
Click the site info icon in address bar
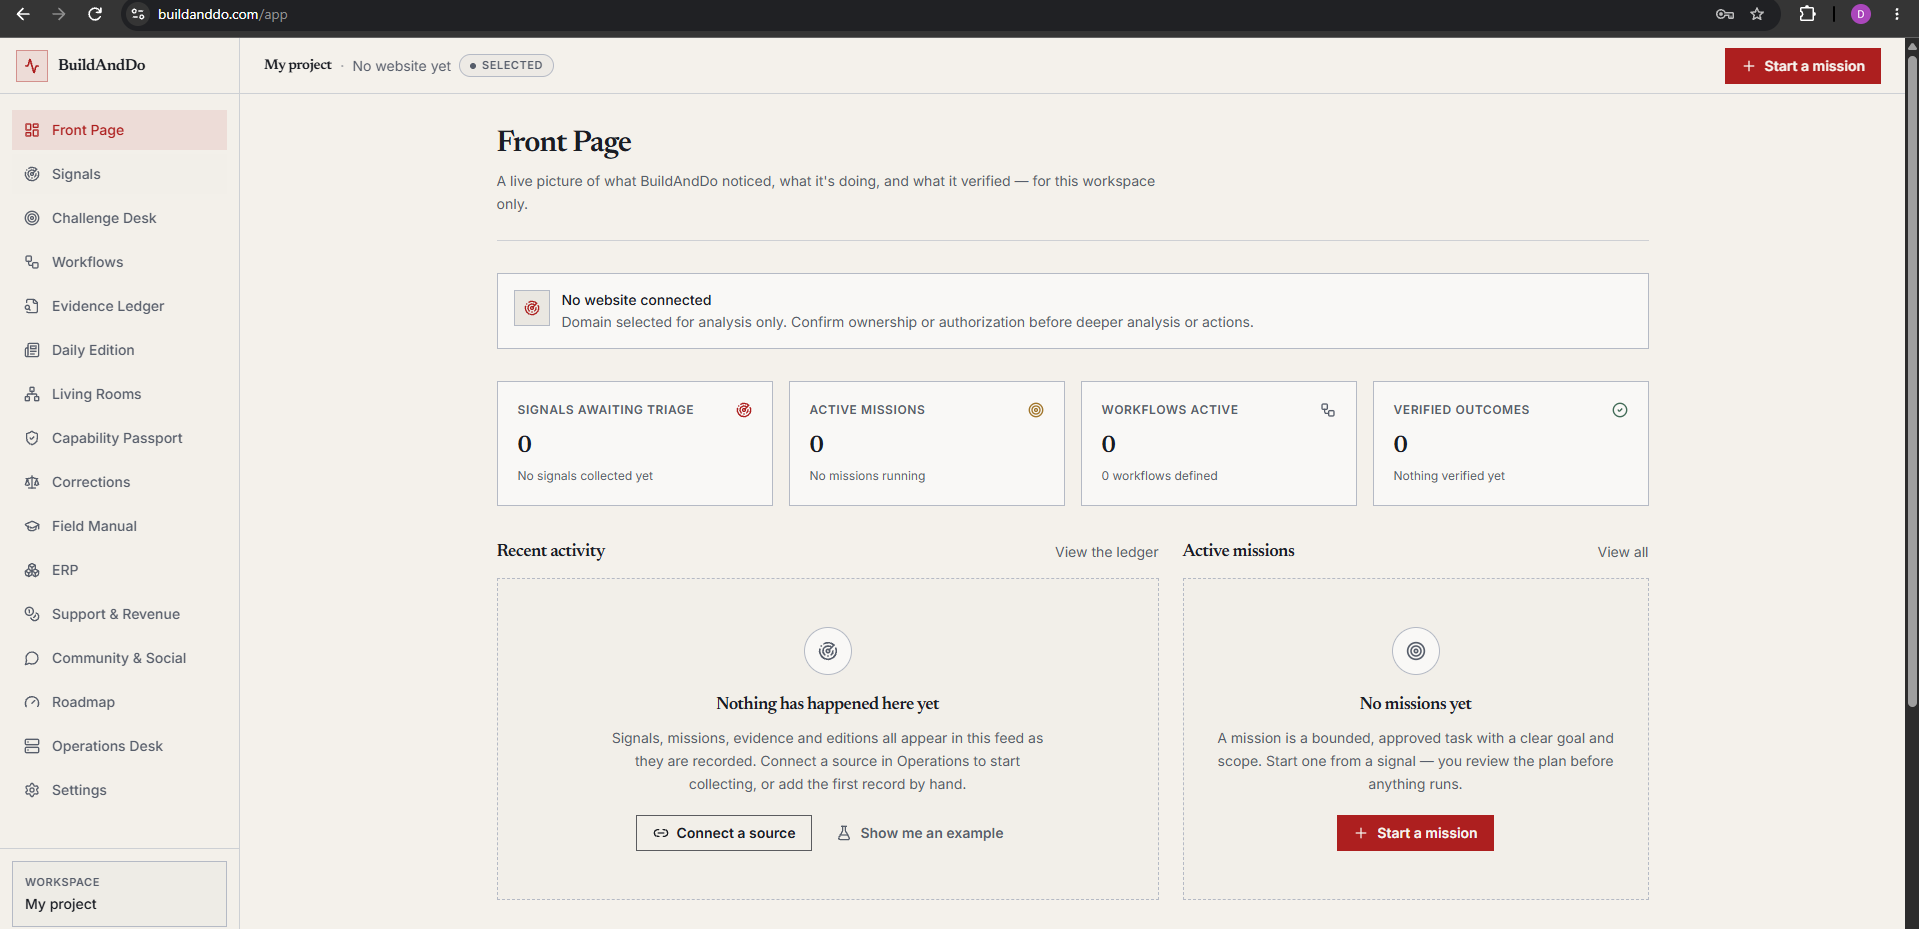[138, 14]
